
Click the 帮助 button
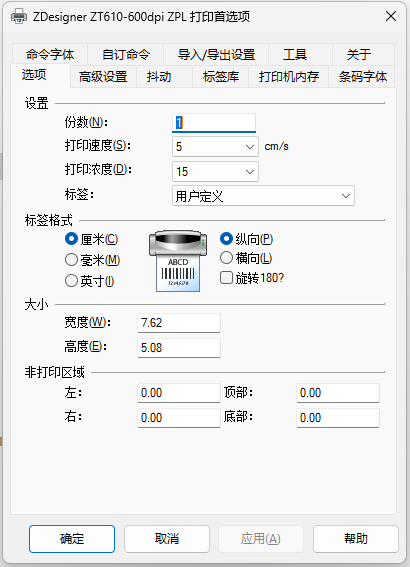pos(356,539)
